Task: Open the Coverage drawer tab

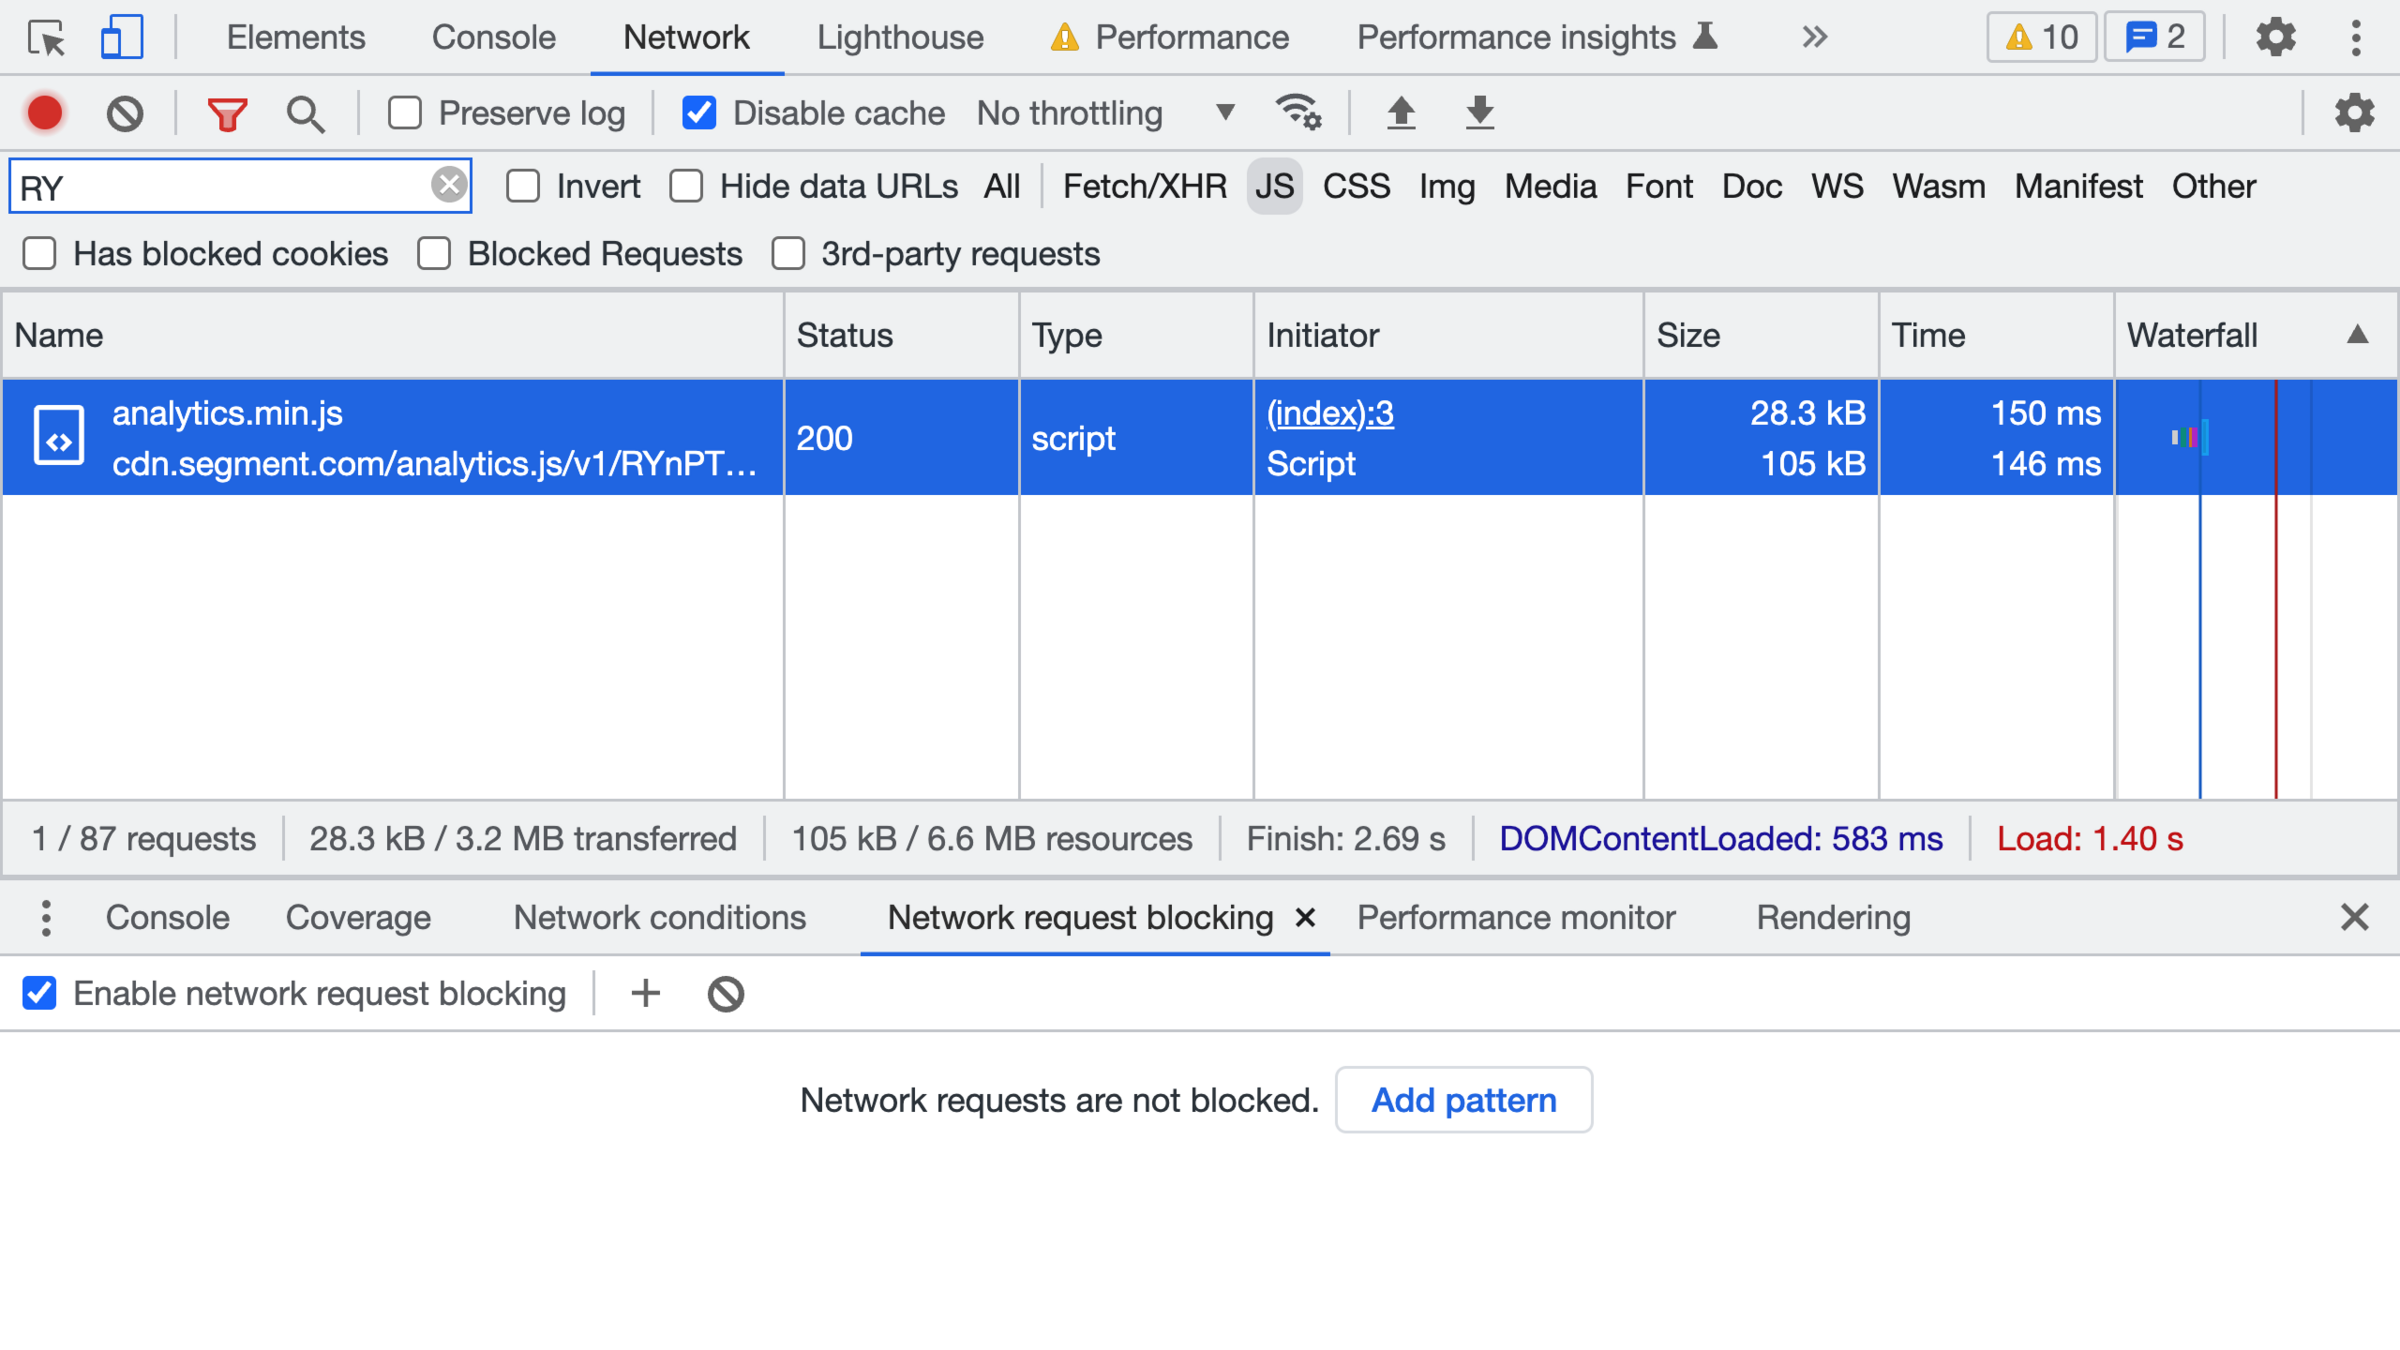Action: (358, 917)
